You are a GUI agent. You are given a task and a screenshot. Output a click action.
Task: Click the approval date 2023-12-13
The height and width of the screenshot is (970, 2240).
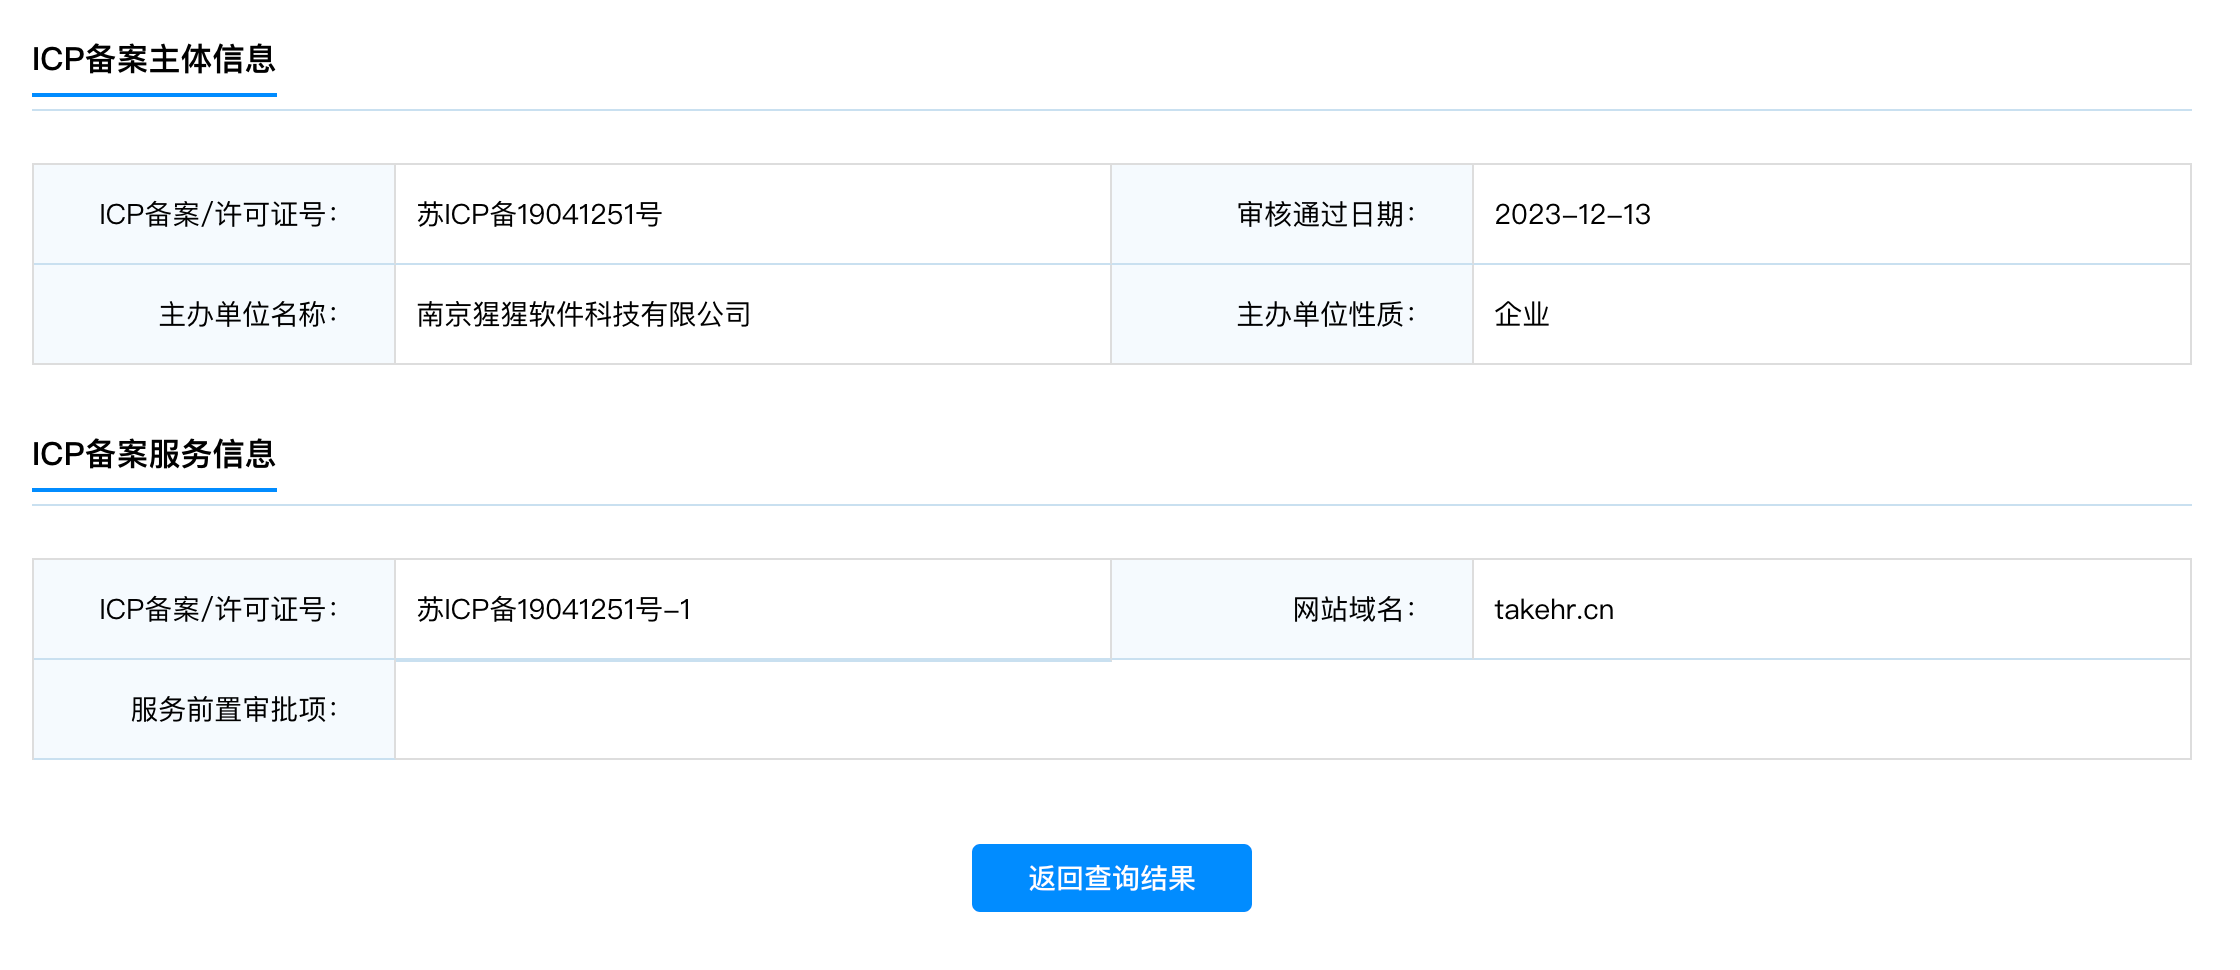click(x=1572, y=214)
